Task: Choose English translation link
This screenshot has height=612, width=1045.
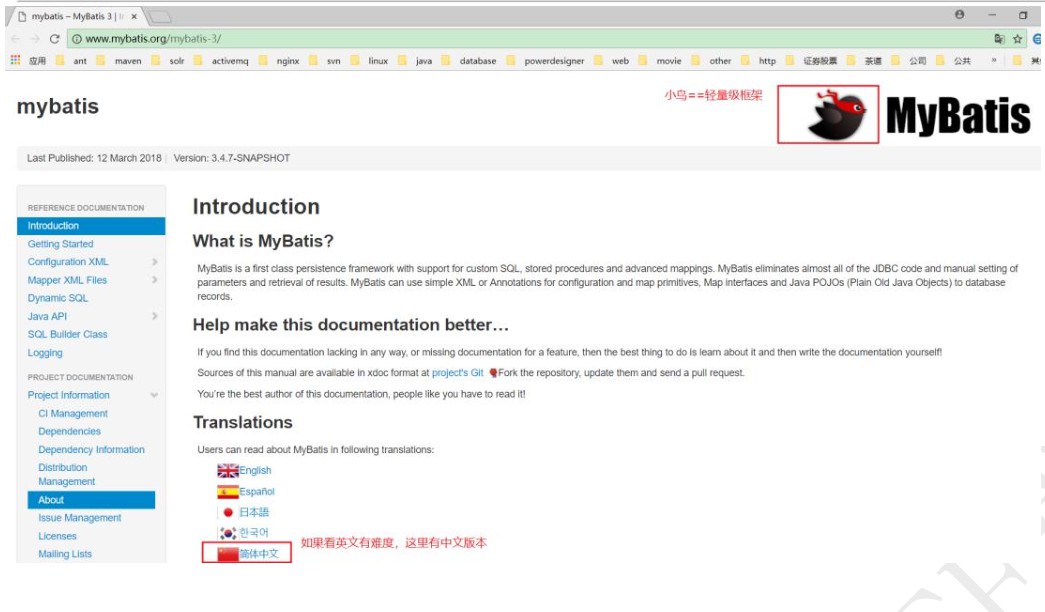Action: tap(255, 471)
